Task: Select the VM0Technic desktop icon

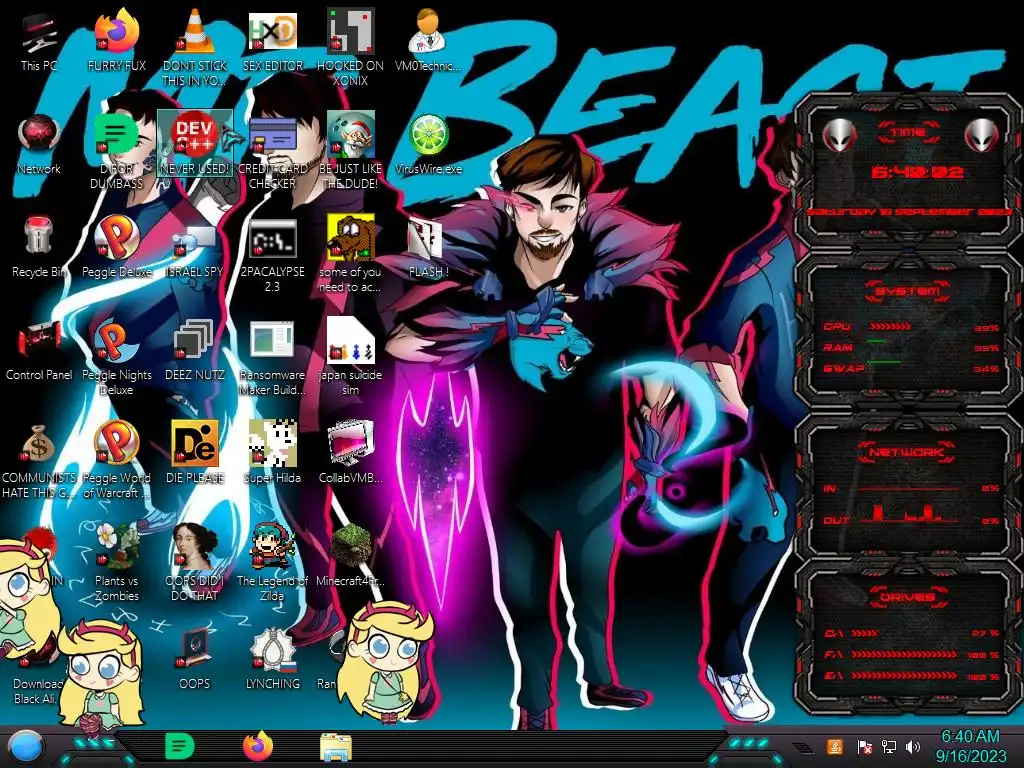Action: tap(428, 40)
